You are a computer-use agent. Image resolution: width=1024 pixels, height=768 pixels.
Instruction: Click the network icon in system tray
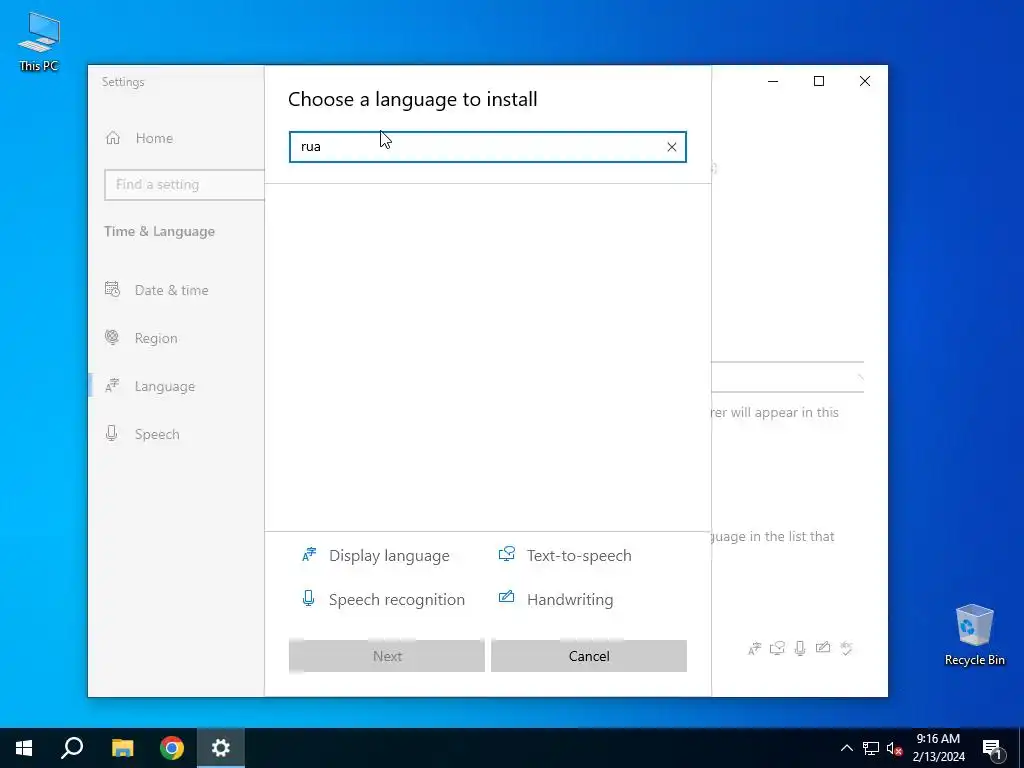pyautogui.click(x=871, y=748)
